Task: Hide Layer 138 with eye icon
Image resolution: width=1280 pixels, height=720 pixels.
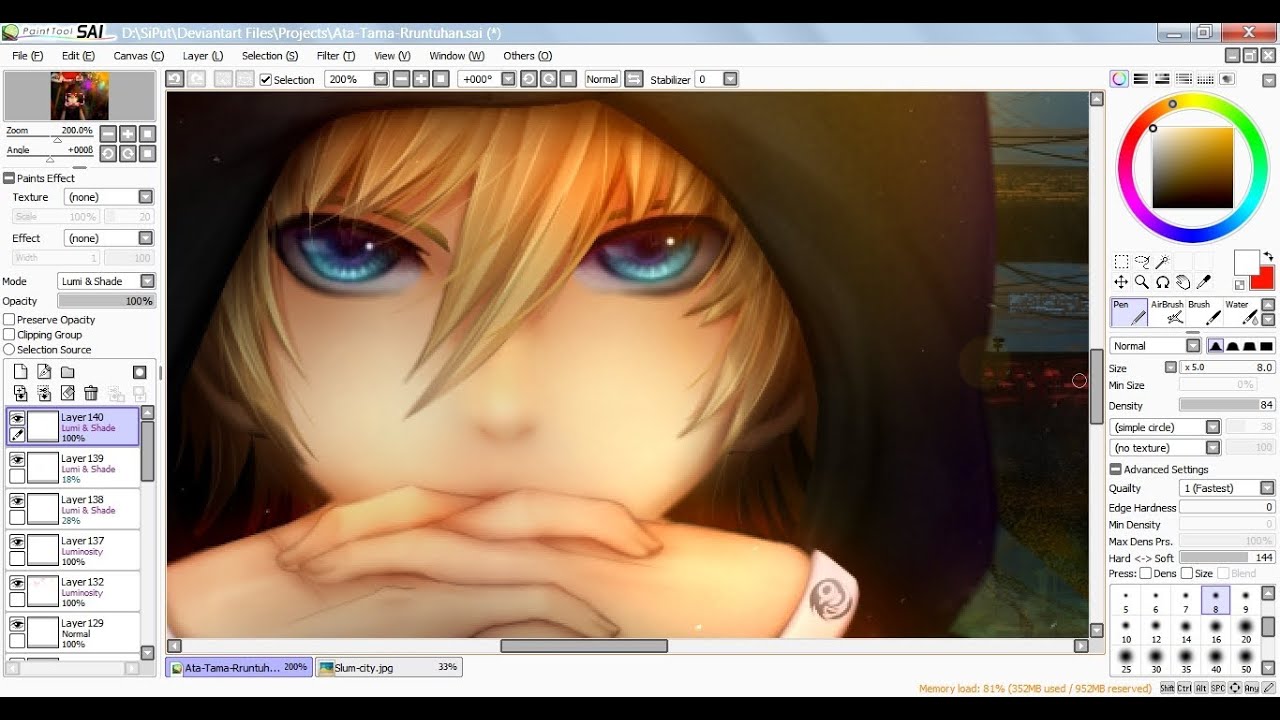Action: (x=17, y=500)
